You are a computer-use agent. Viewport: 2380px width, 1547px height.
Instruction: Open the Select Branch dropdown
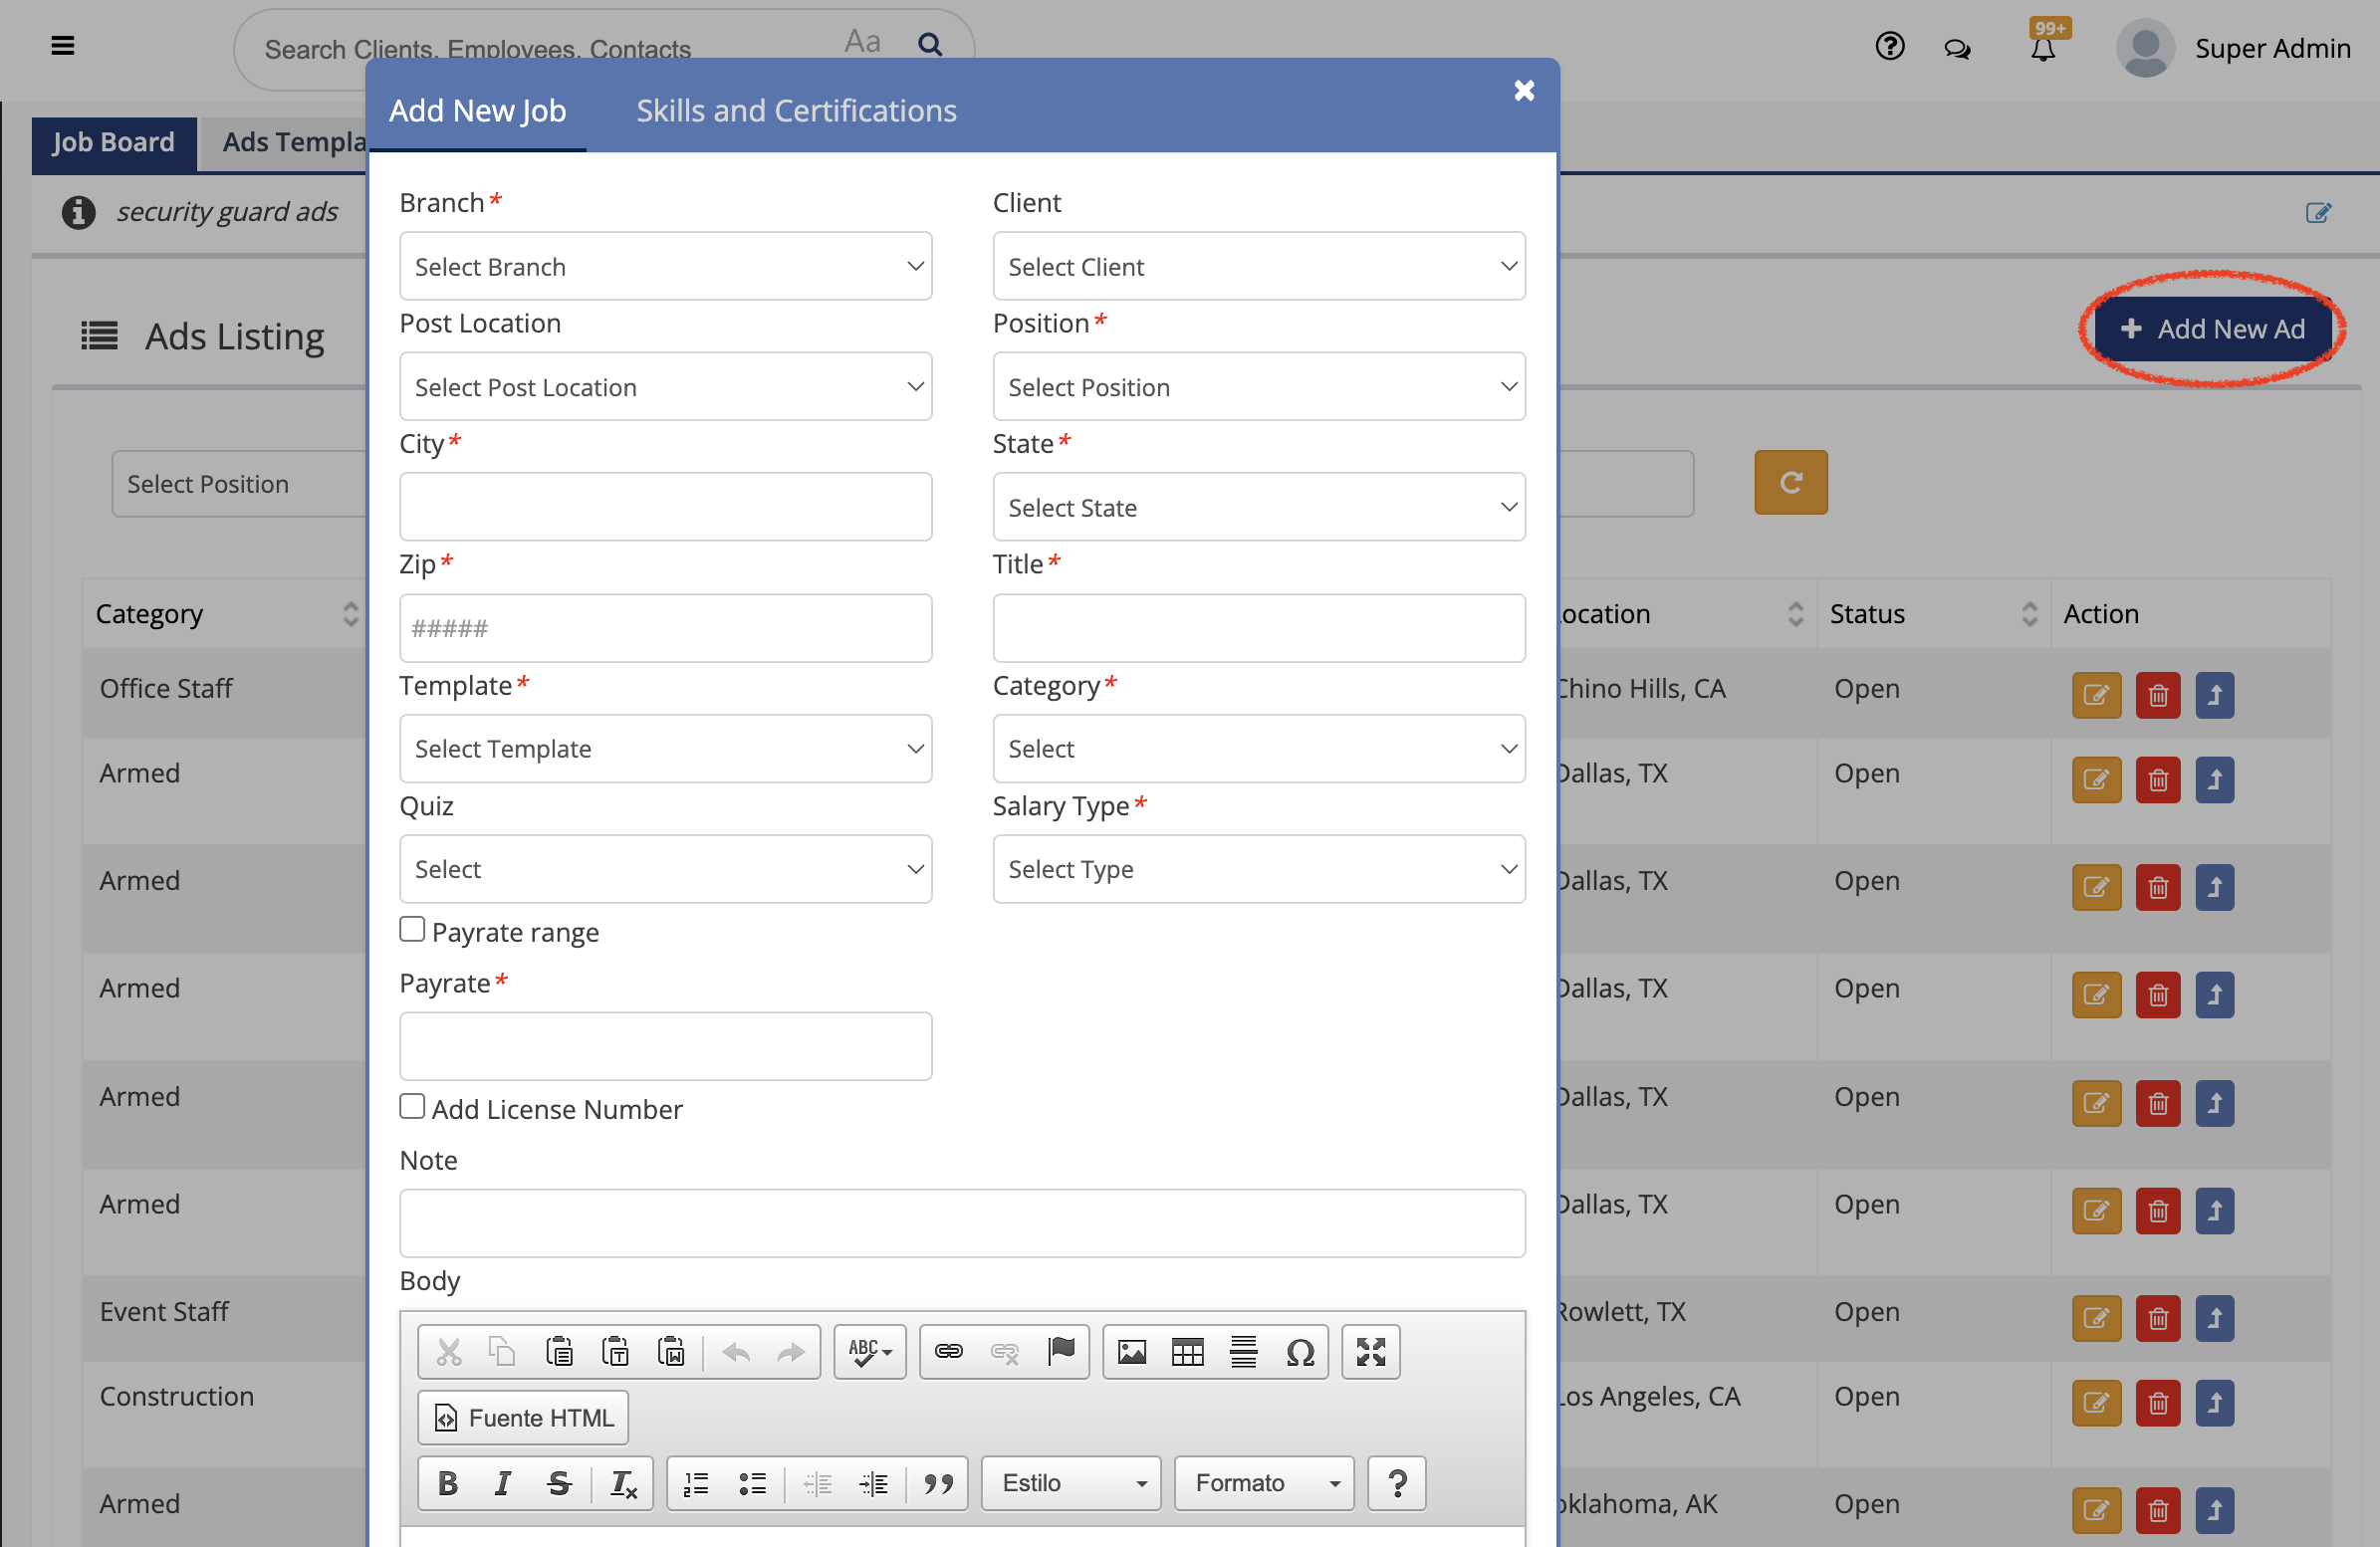[665, 266]
